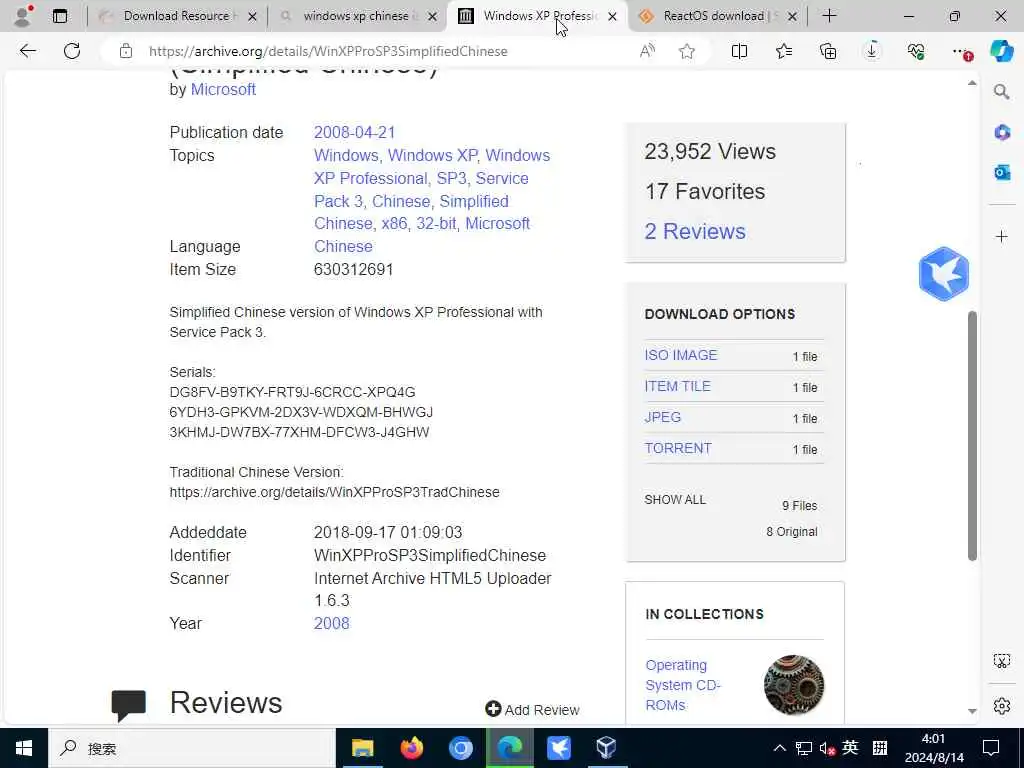Click Add Review button
This screenshot has width=1024, height=768.
tap(532, 709)
